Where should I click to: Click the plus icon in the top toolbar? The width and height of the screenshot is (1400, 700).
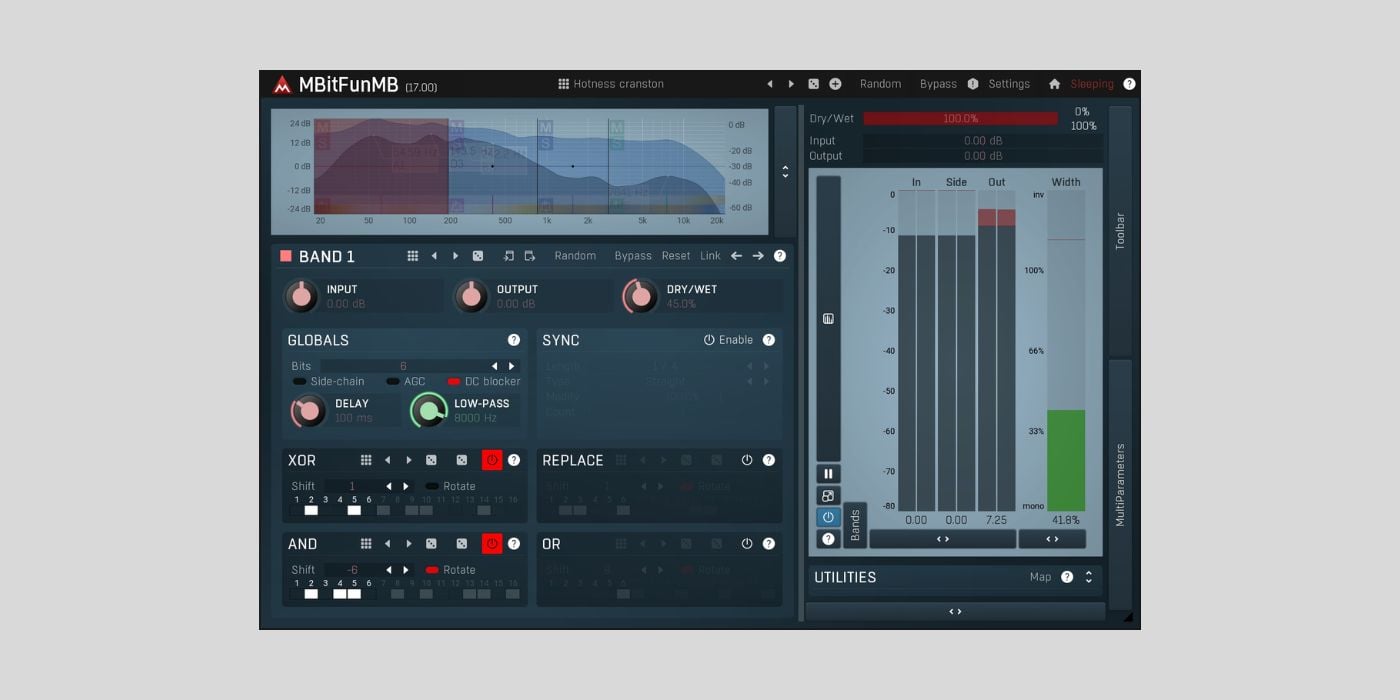click(835, 84)
